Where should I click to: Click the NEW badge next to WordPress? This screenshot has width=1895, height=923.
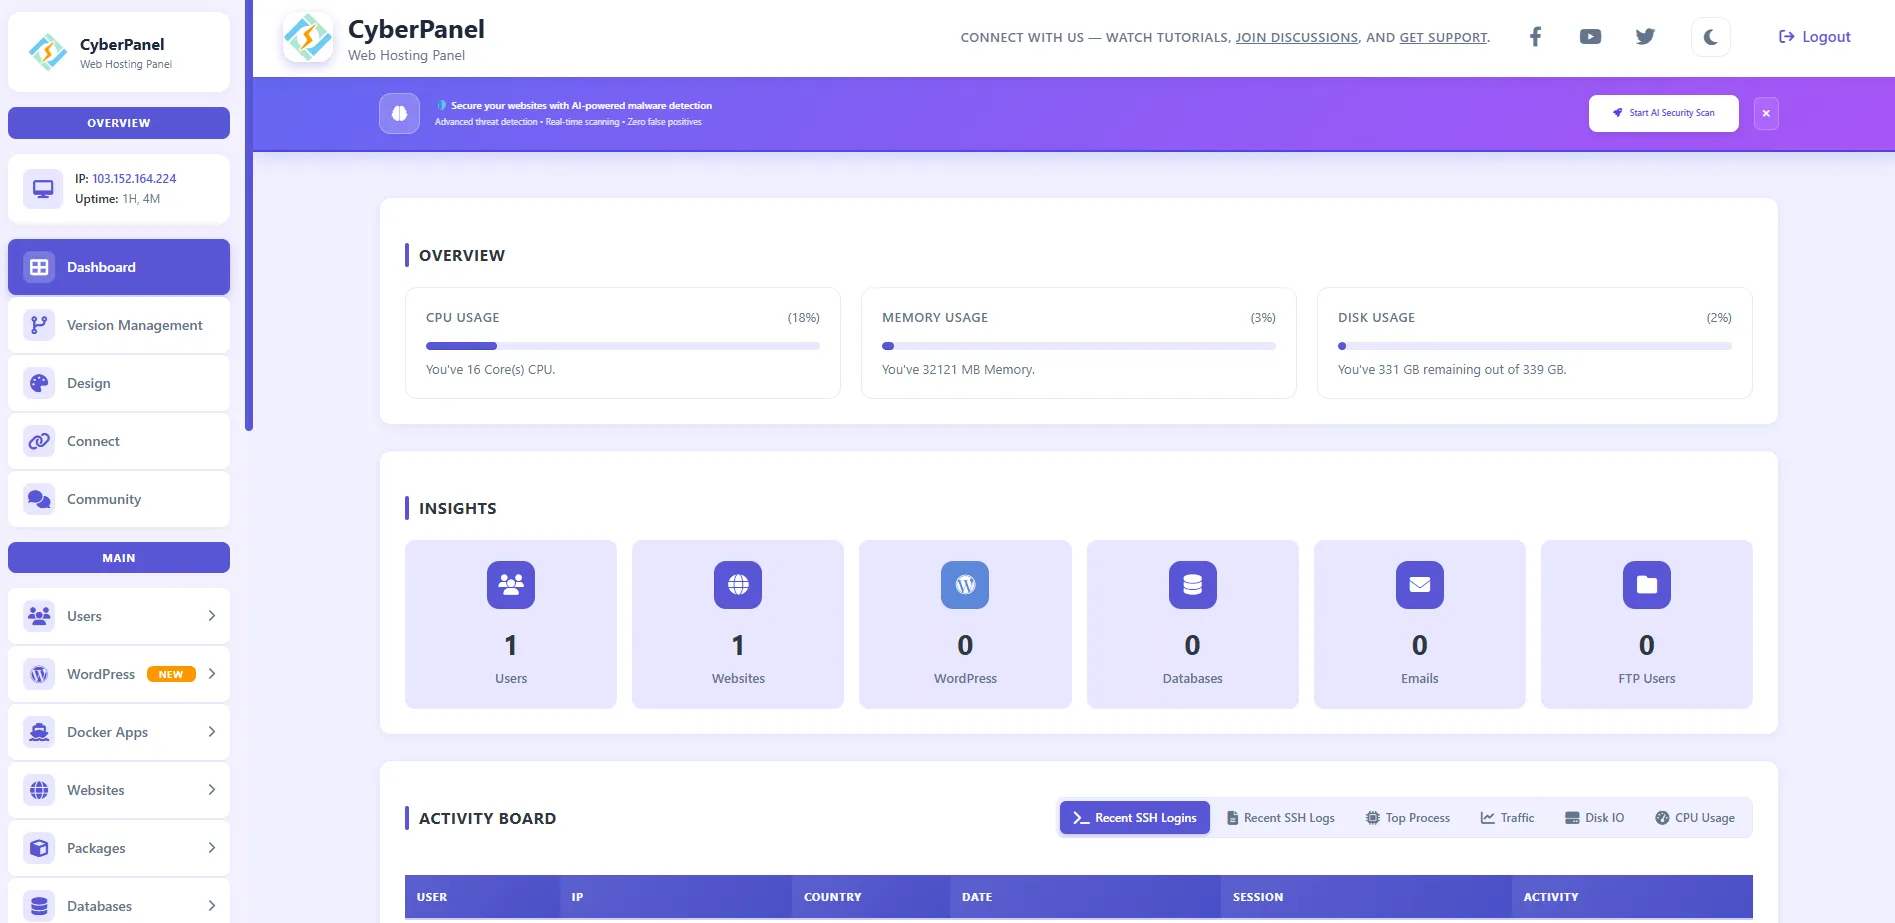click(171, 674)
